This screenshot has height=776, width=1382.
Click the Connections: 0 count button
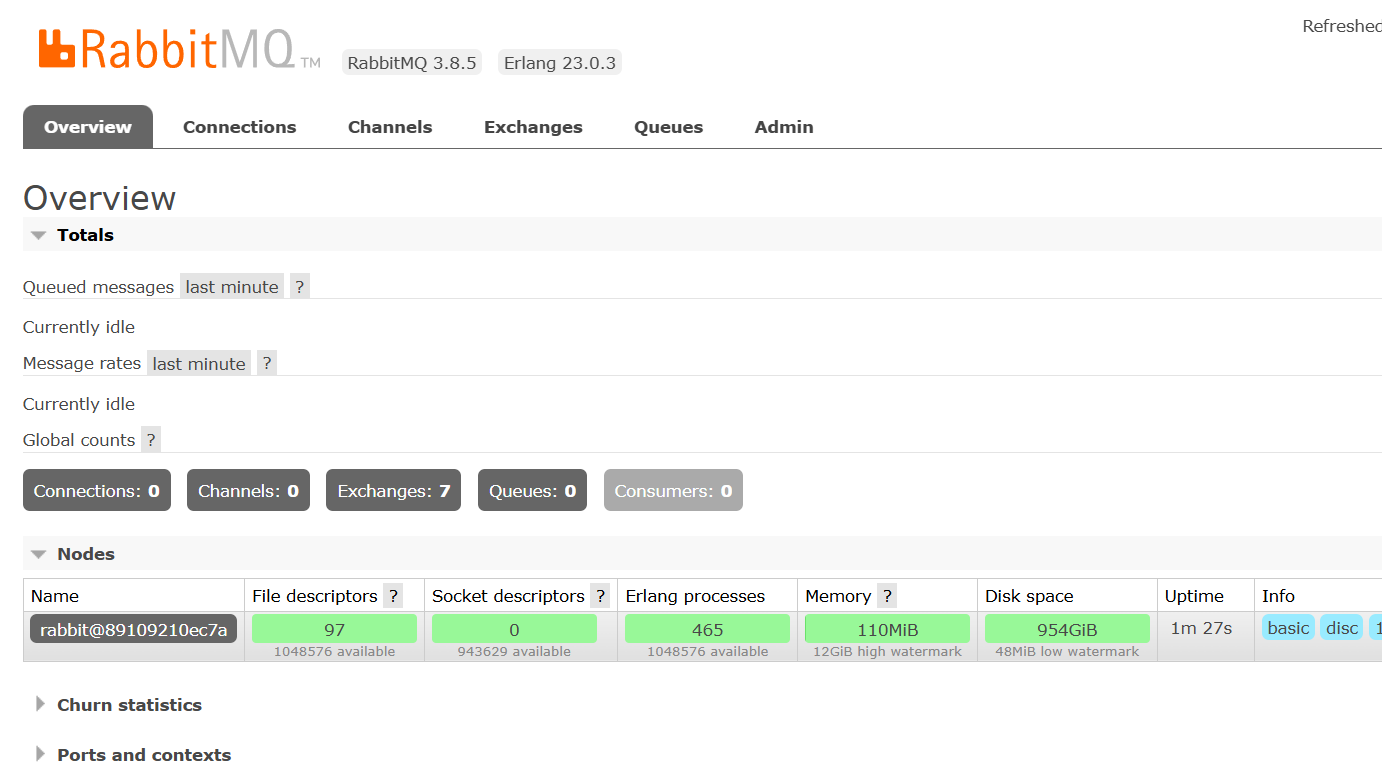[97, 491]
